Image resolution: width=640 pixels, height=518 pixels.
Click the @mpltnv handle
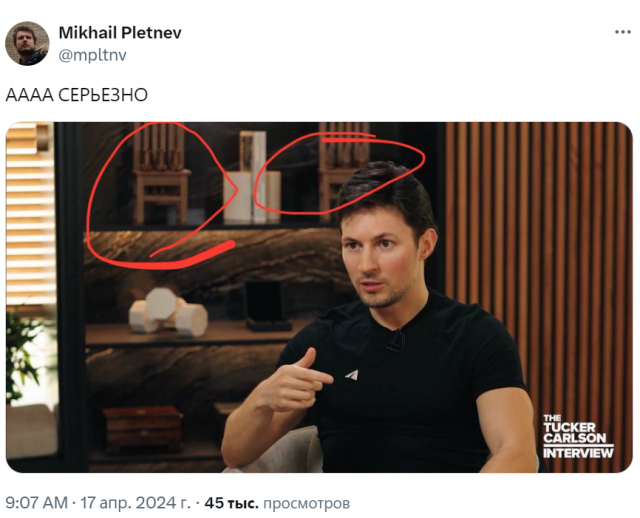pyautogui.click(x=93, y=55)
